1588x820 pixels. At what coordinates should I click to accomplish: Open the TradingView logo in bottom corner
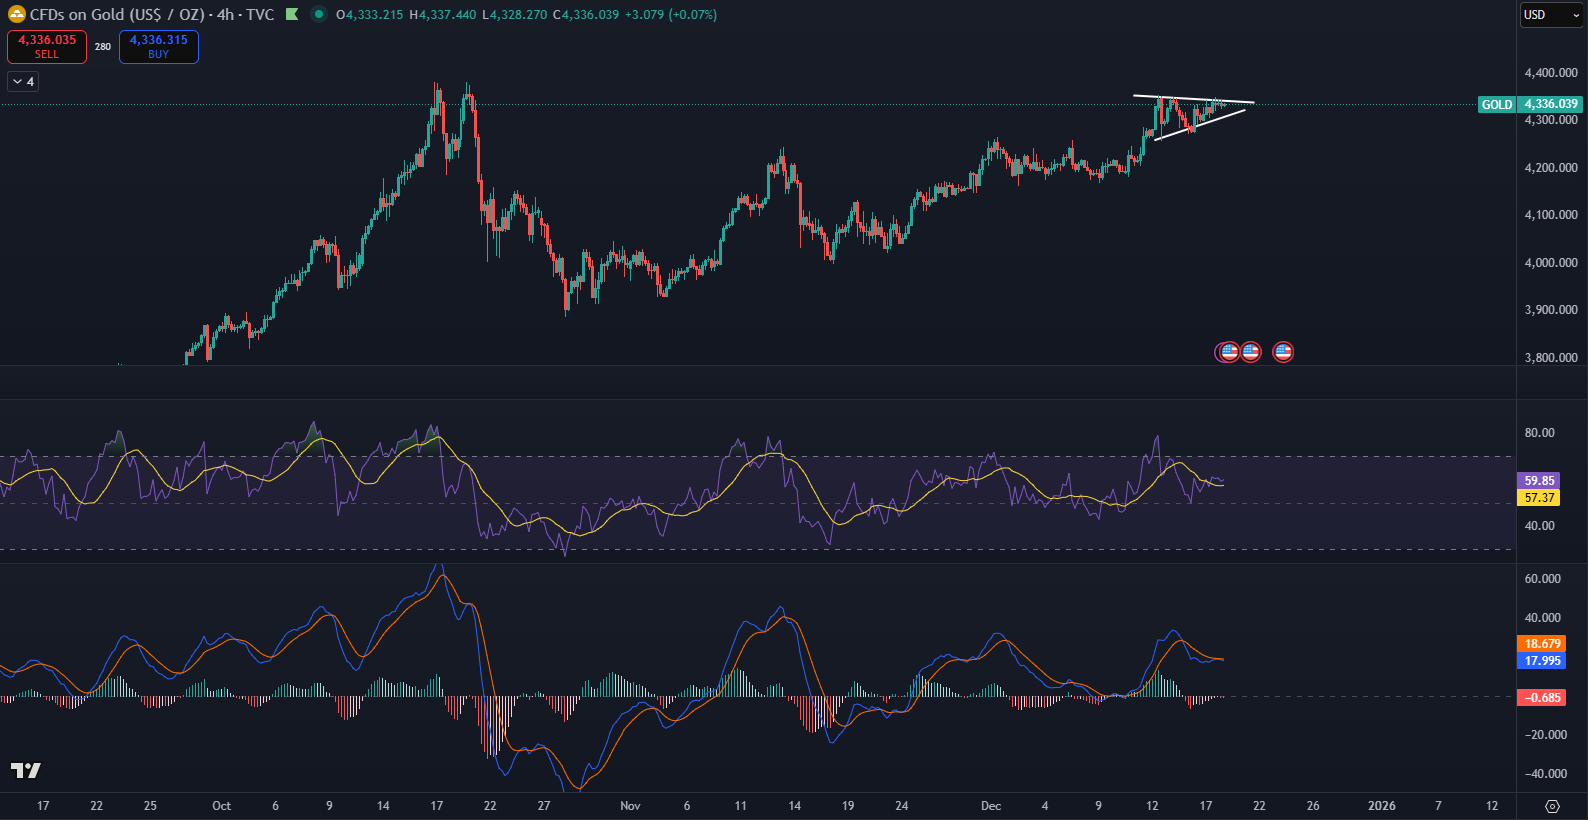[x=26, y=770]
